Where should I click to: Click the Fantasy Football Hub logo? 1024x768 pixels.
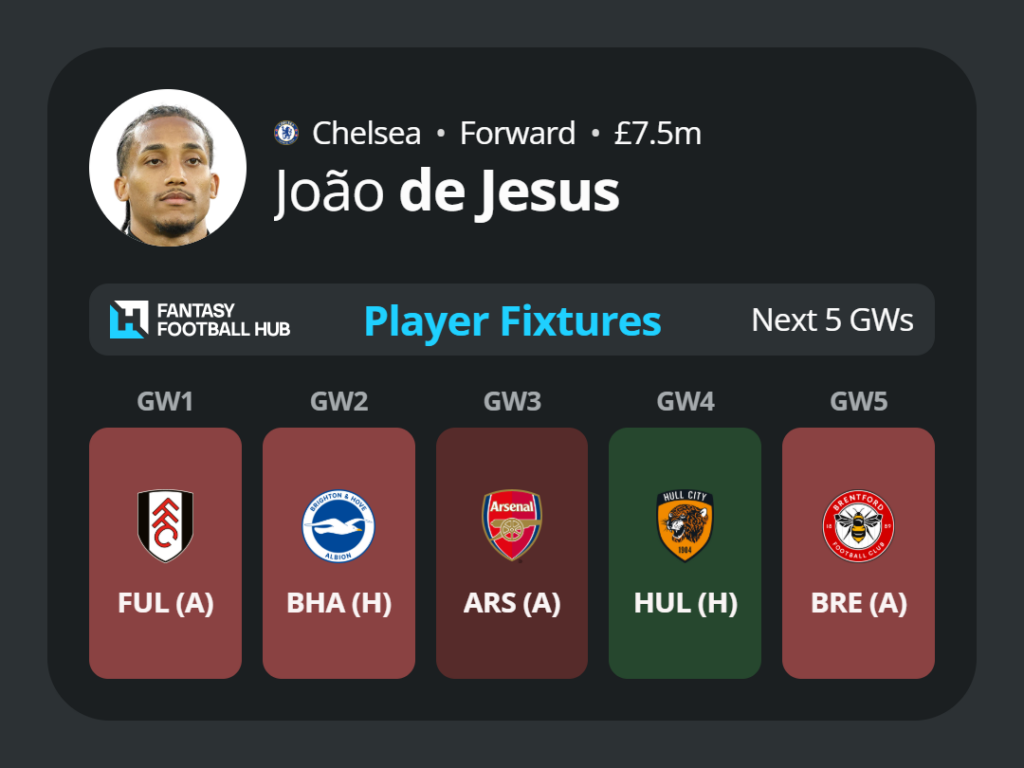coord(200,320)
